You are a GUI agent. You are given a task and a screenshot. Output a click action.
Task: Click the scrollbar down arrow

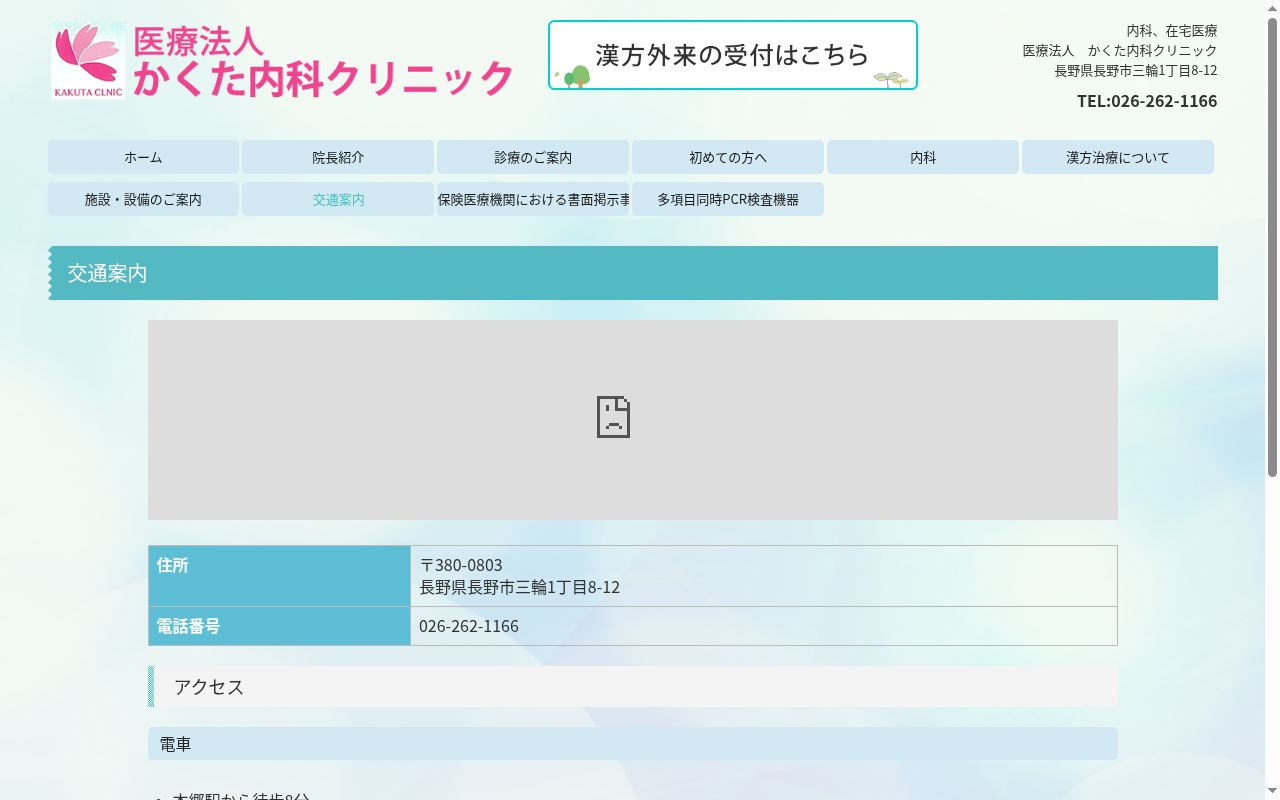click(x=1272, y=791)
